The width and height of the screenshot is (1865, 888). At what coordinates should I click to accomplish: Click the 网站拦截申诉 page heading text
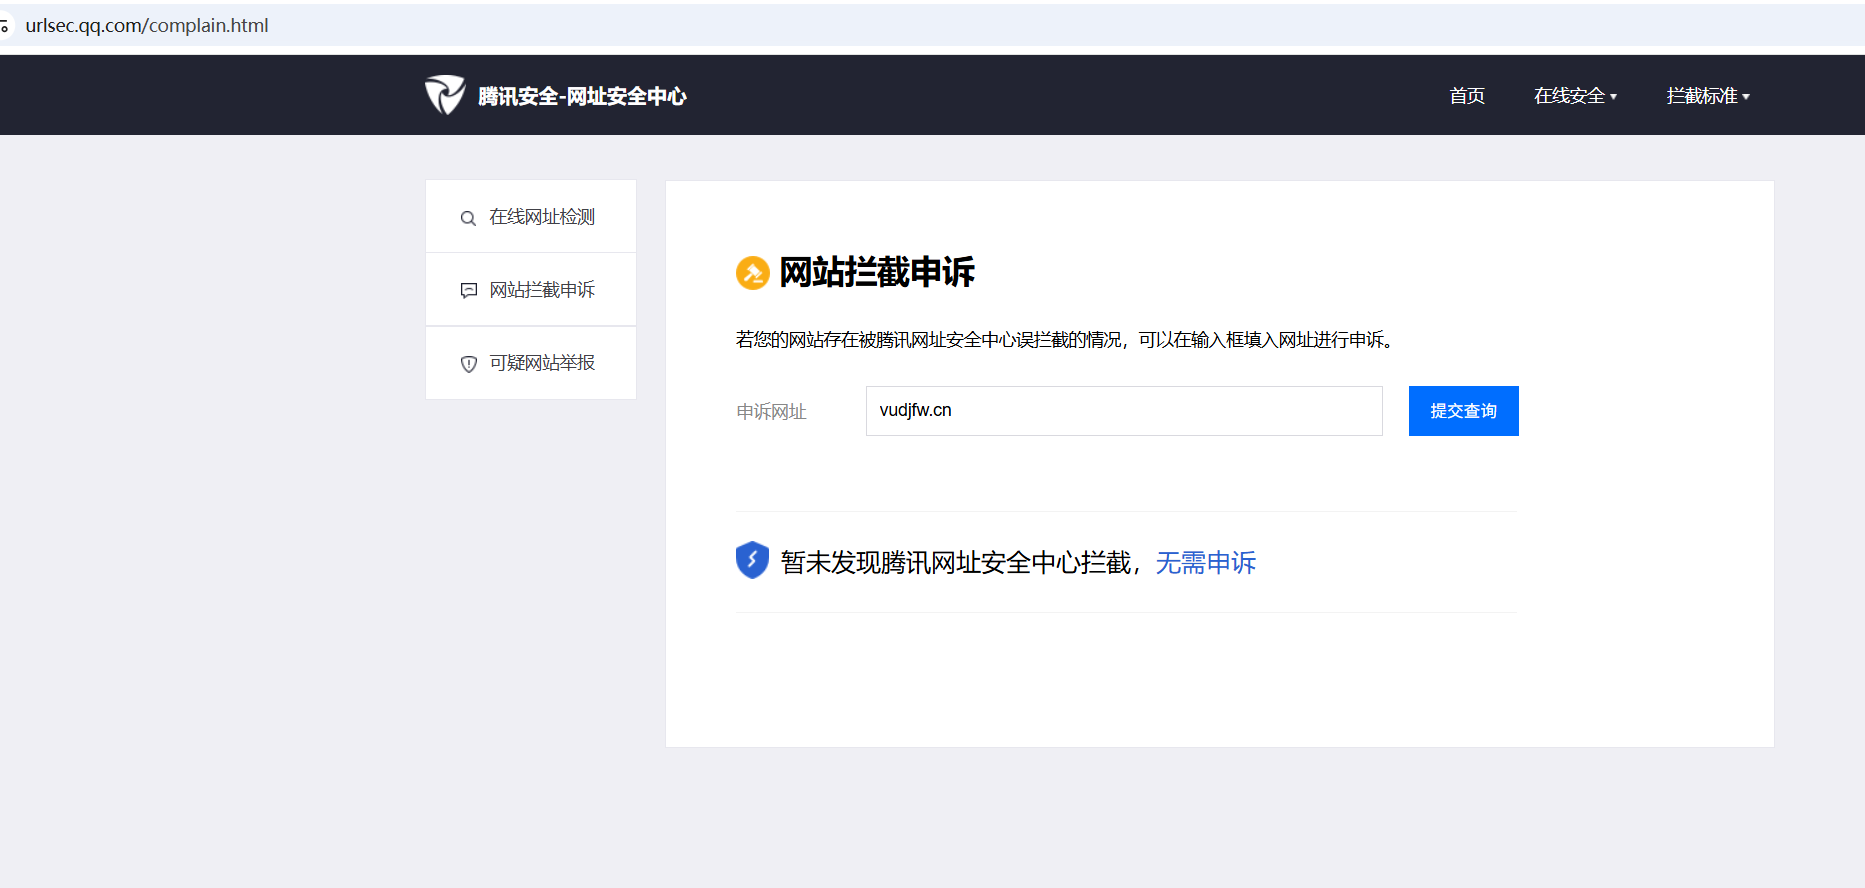877,272
